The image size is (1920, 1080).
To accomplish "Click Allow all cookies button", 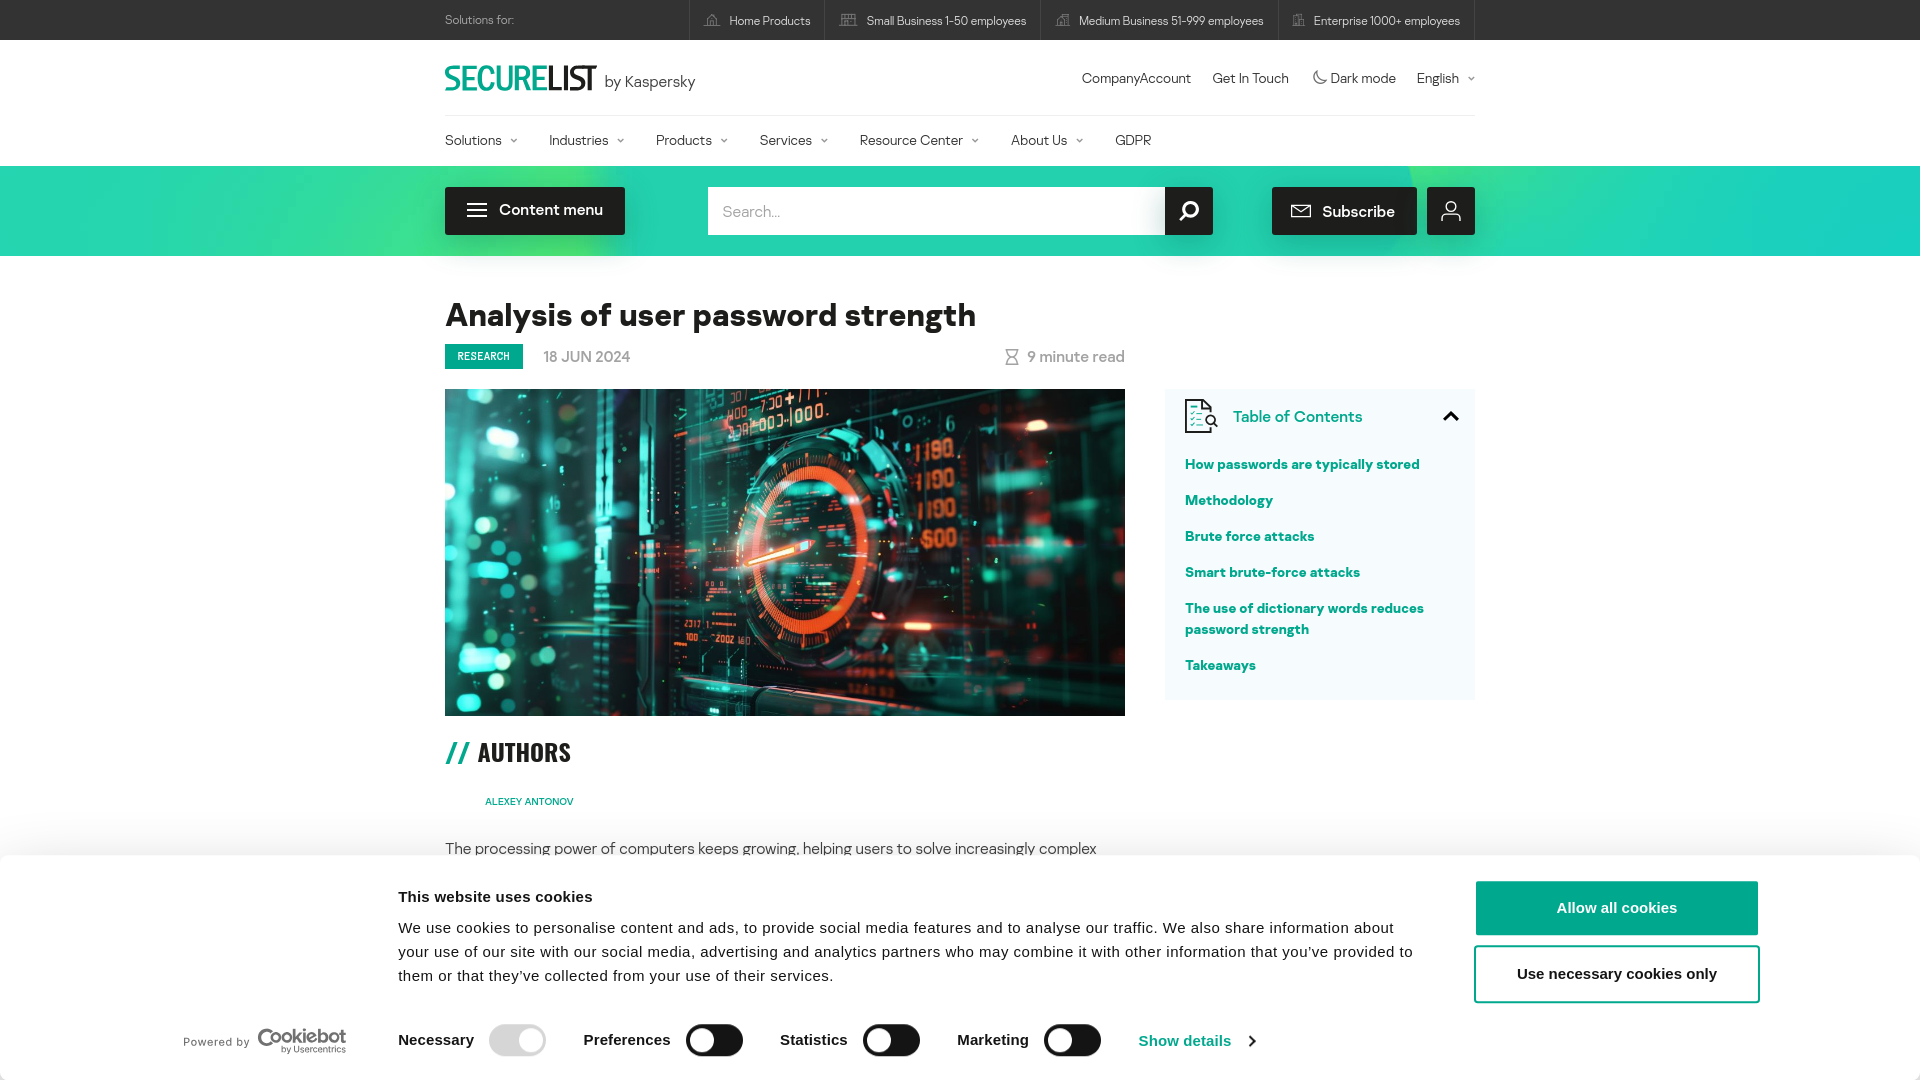I will (1615, 907).
